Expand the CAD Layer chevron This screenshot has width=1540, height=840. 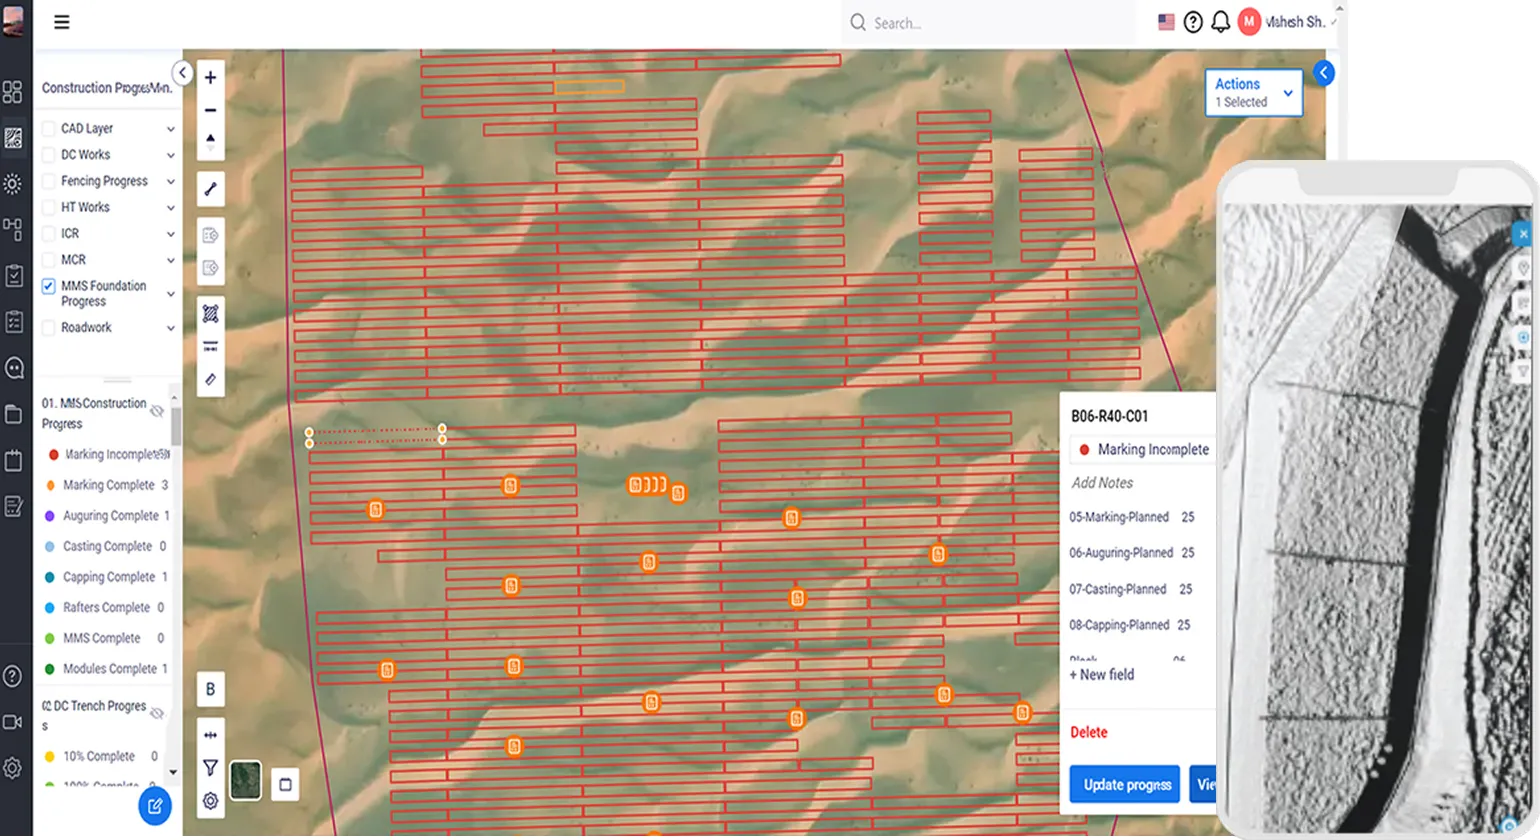pos(170,129)
